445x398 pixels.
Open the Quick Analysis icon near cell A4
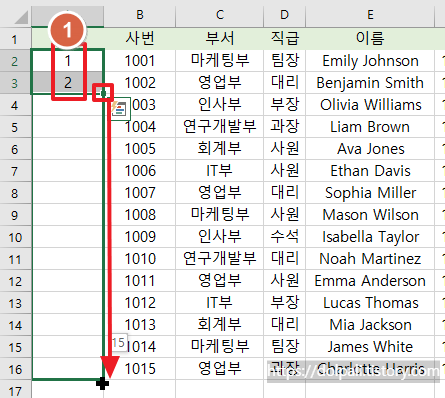119,109
